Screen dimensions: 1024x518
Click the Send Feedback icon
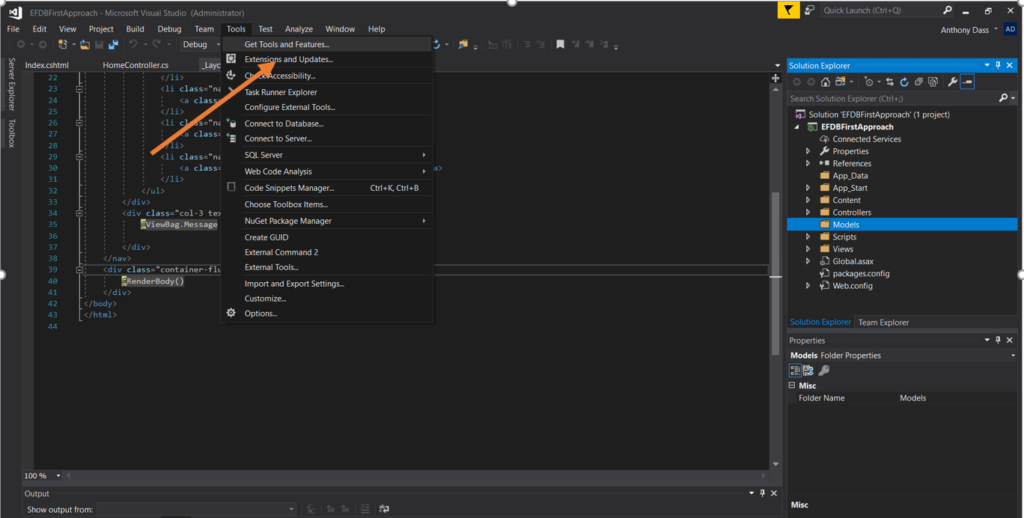pos(810,10)
